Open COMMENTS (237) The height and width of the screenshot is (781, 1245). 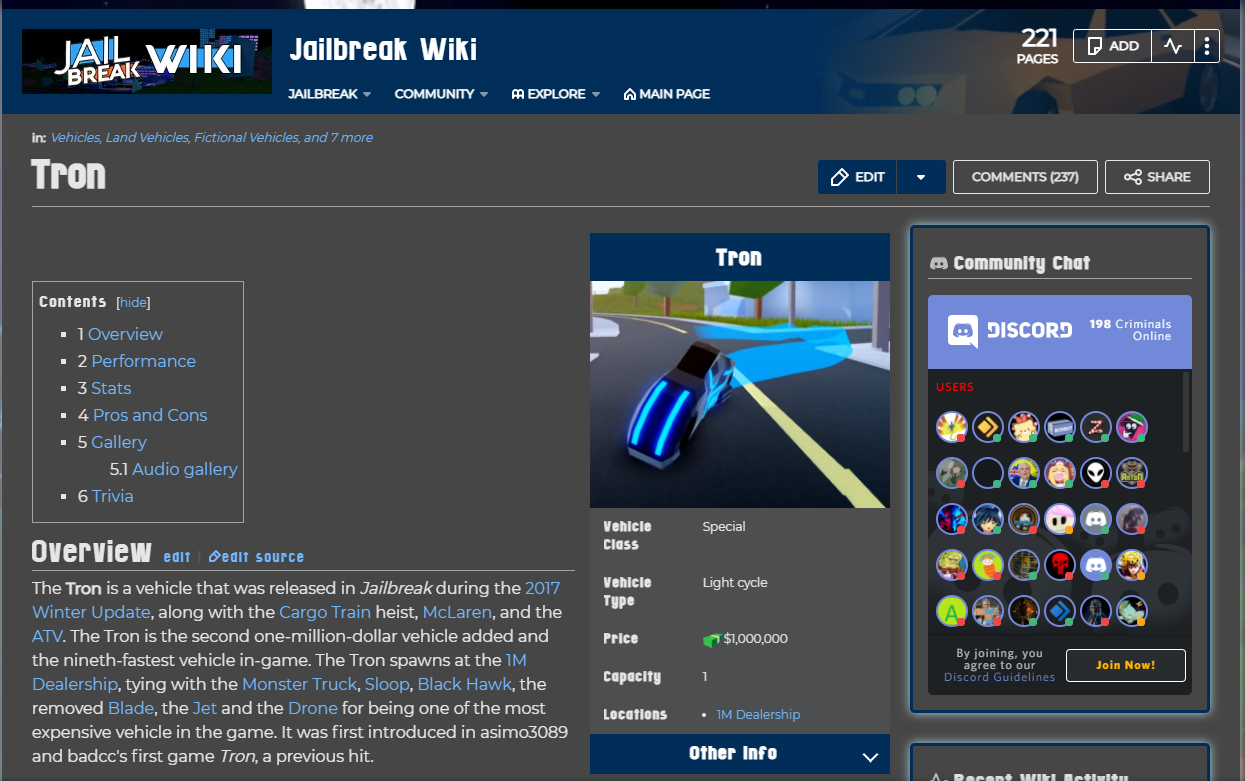1025,177
